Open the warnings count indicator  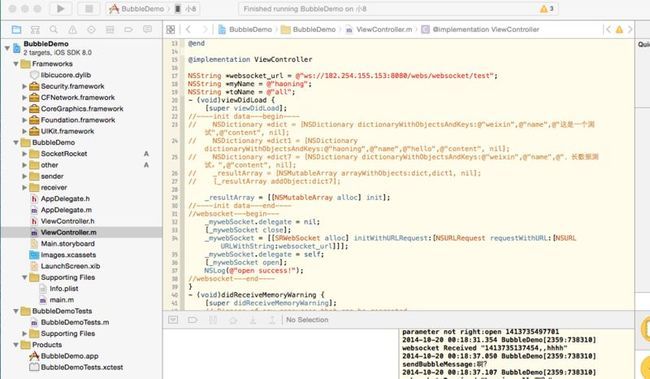click(x=547, y=9)
